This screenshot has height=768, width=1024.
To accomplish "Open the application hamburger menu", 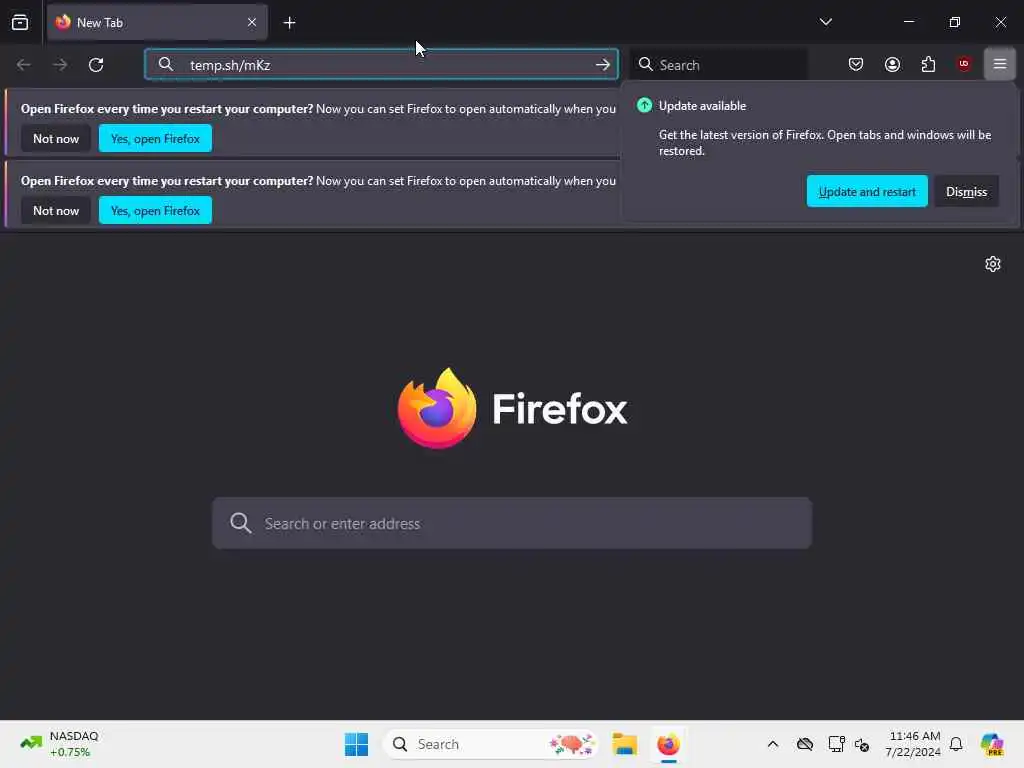I will click(x=1000, y=64).
